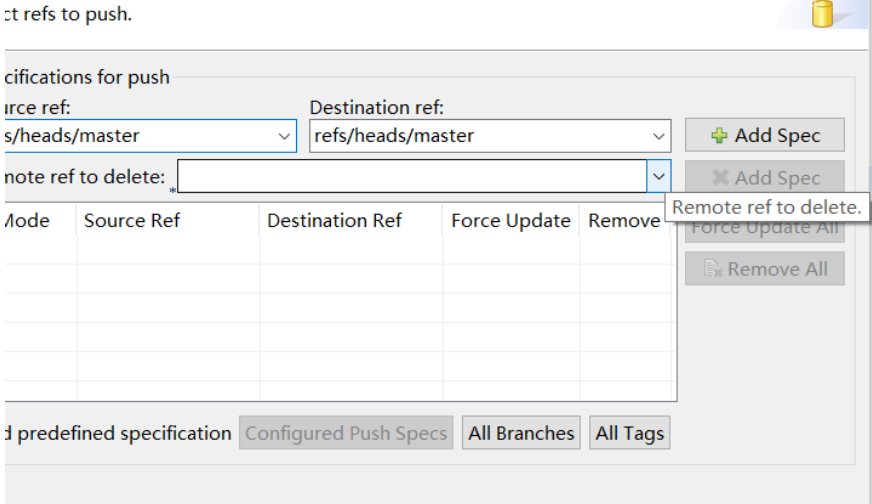
Task: Click the empty Remote ref to delete field
Action: [x=410, y=177]
